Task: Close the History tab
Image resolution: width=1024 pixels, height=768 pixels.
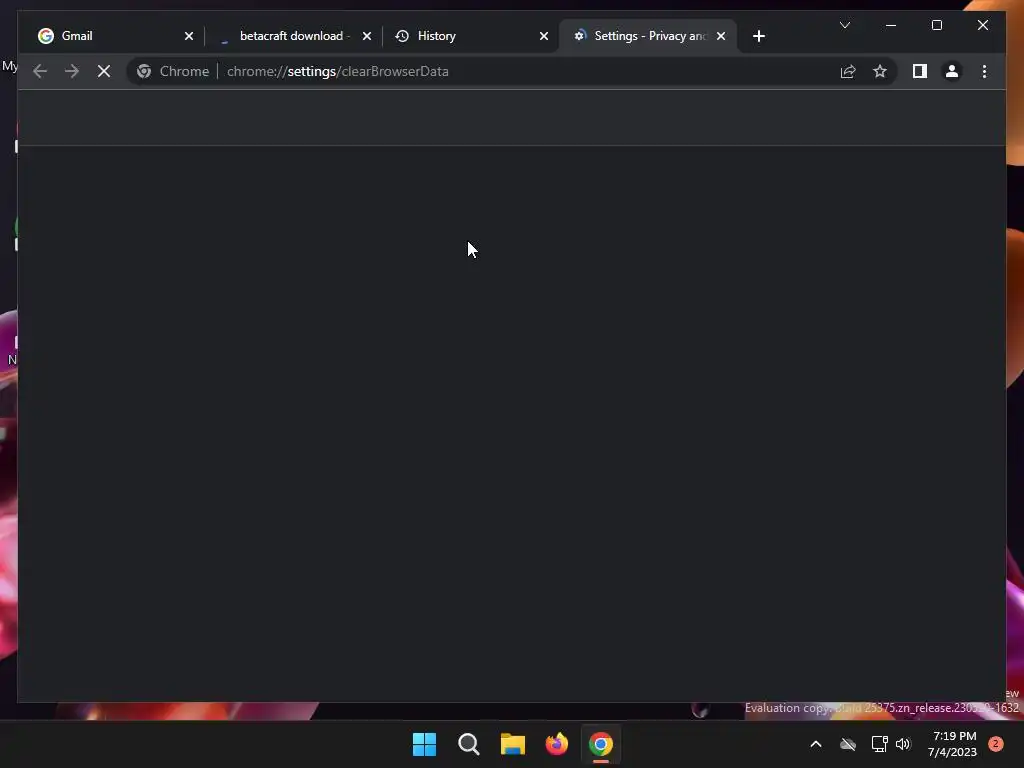Action: [x=543, y=36]
